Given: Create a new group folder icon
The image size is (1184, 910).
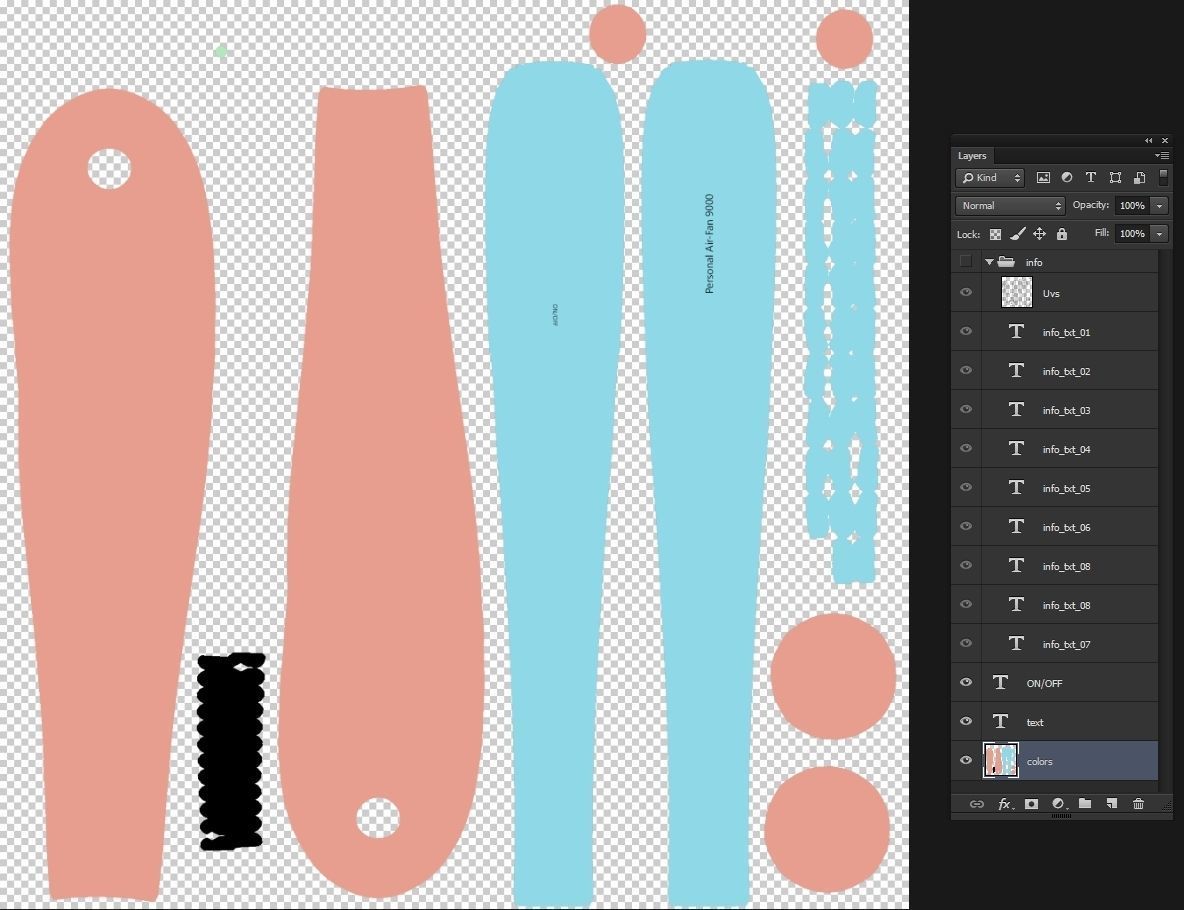Looking at the screenshot, I should pos(1085,803).
